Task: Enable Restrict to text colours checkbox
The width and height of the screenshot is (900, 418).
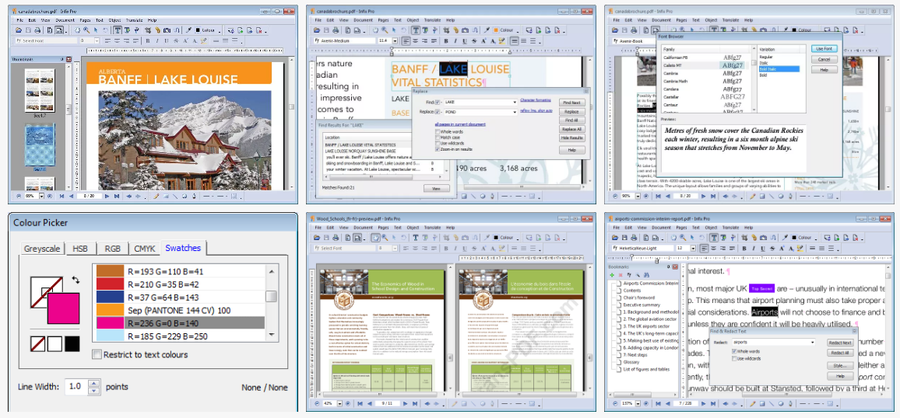Action: click(97, 354)
